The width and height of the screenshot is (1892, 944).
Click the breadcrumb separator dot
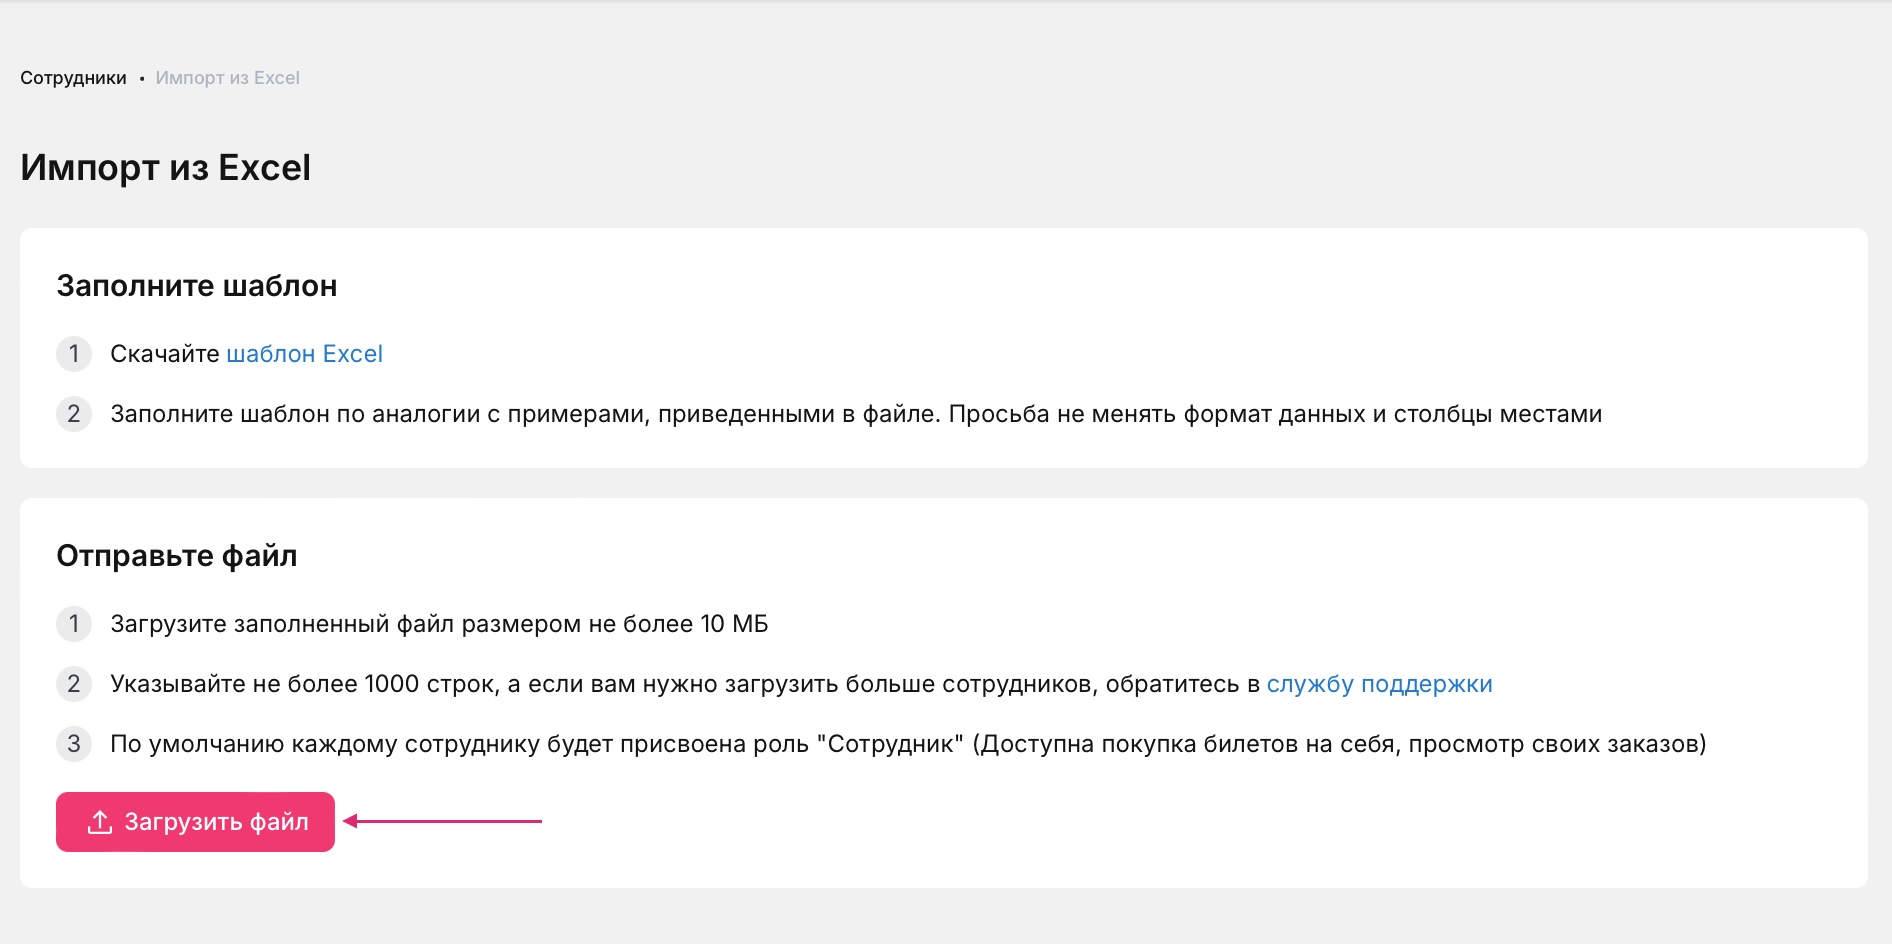tap(142, 79)
